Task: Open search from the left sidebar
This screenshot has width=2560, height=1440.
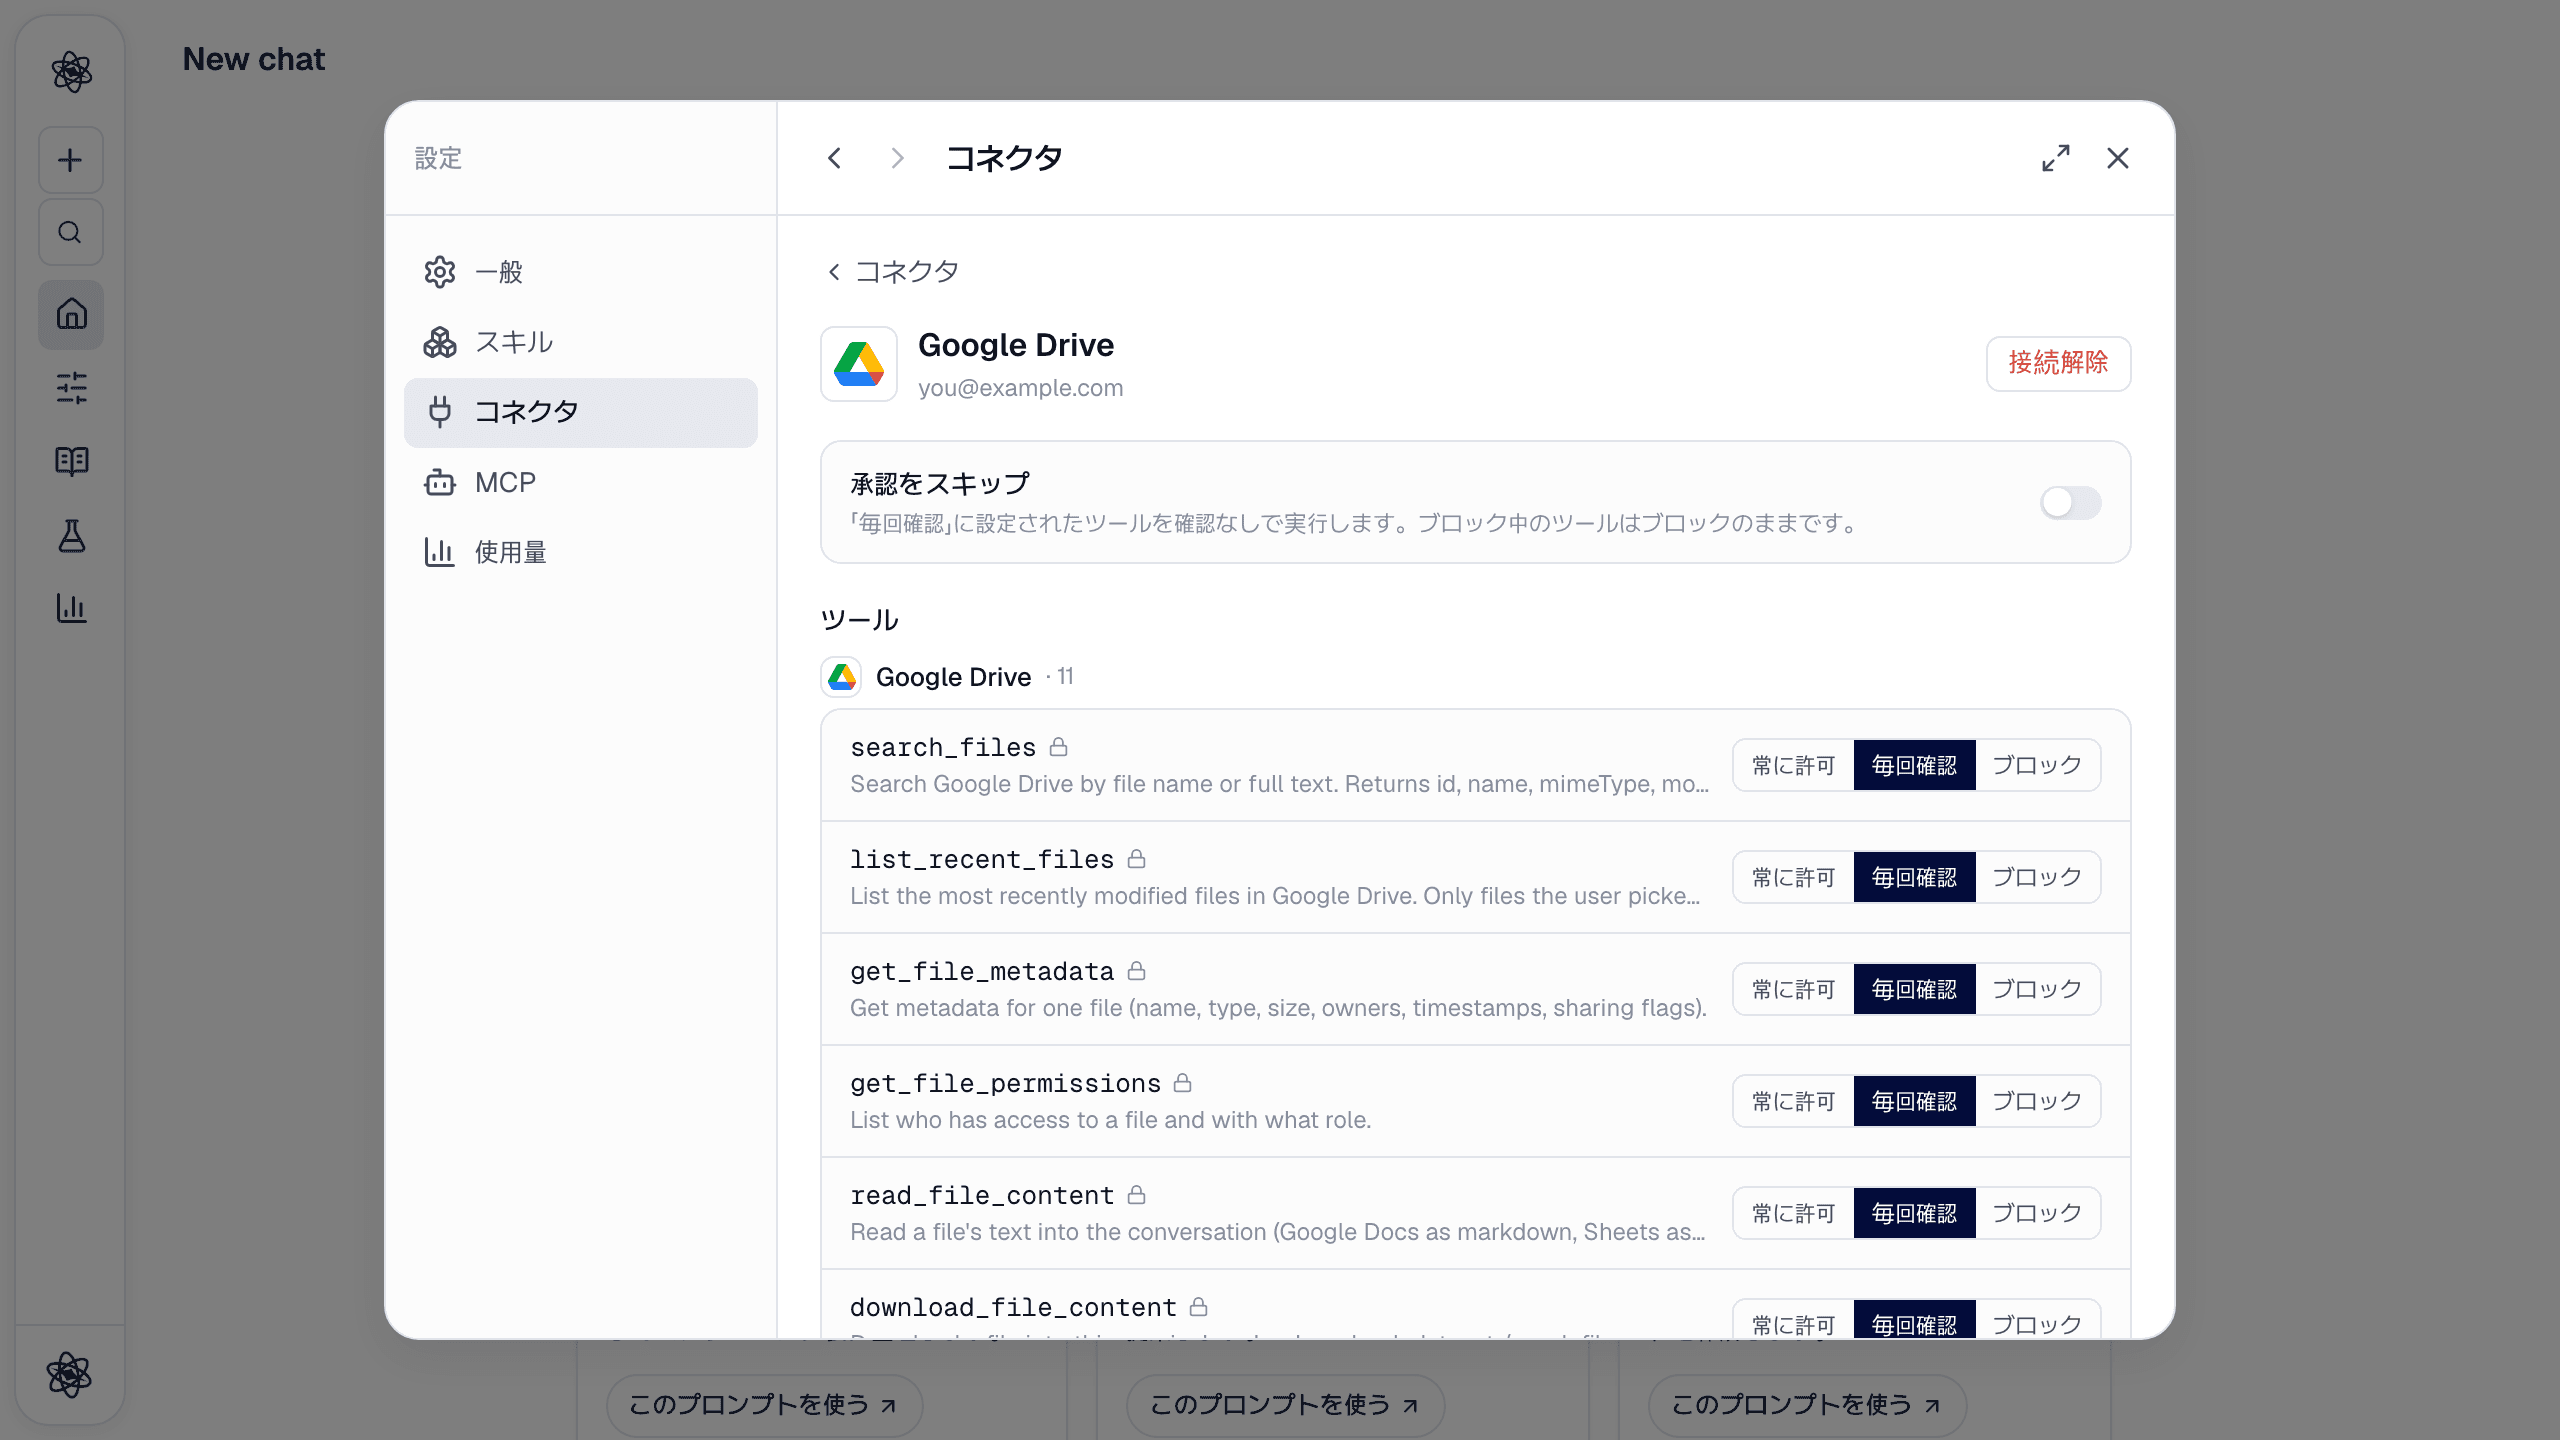Action: click(x=70, y=232)
